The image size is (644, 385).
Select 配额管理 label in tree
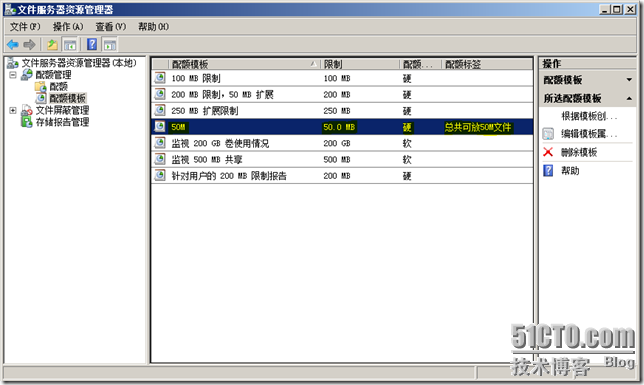click(x=53, y=75)
